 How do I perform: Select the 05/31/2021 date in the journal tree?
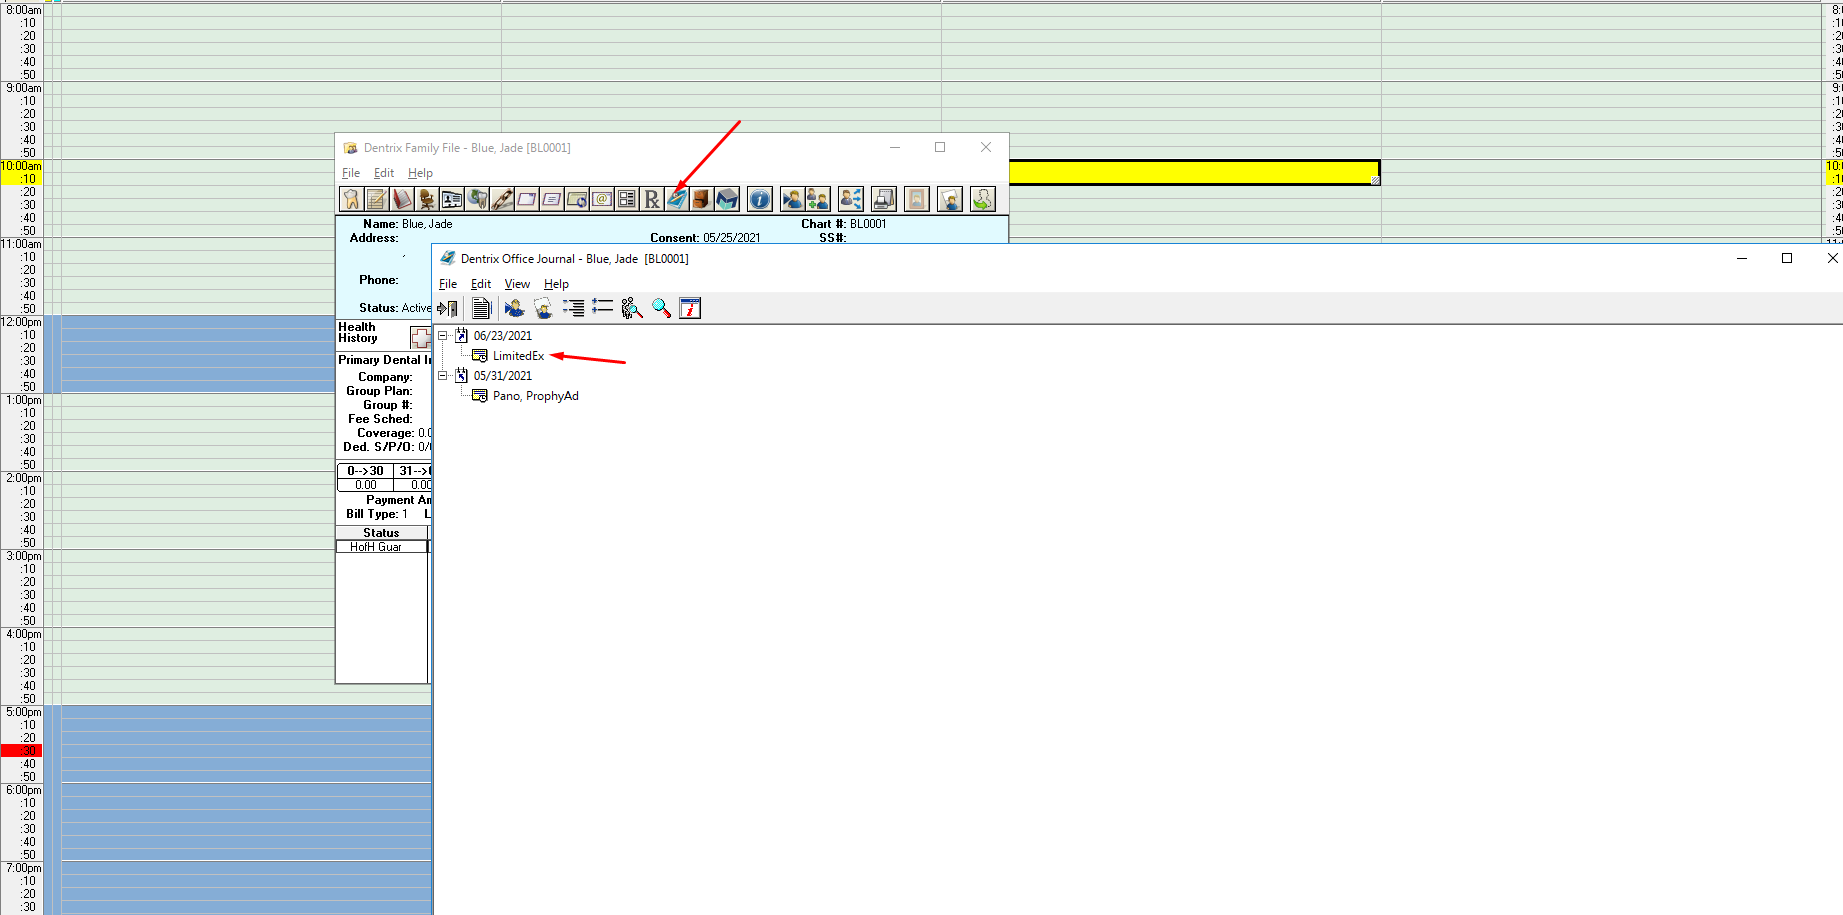503,376
